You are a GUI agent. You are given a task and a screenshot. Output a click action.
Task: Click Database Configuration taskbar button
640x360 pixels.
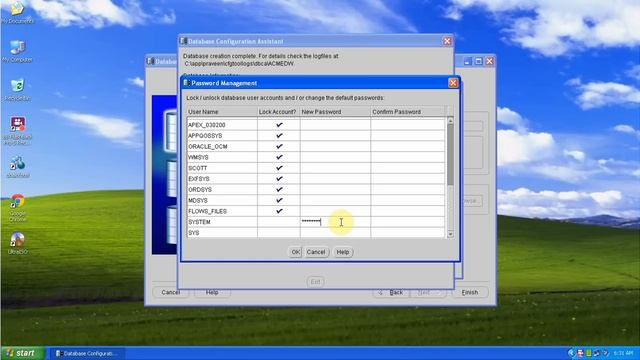[x=87, y=353]
